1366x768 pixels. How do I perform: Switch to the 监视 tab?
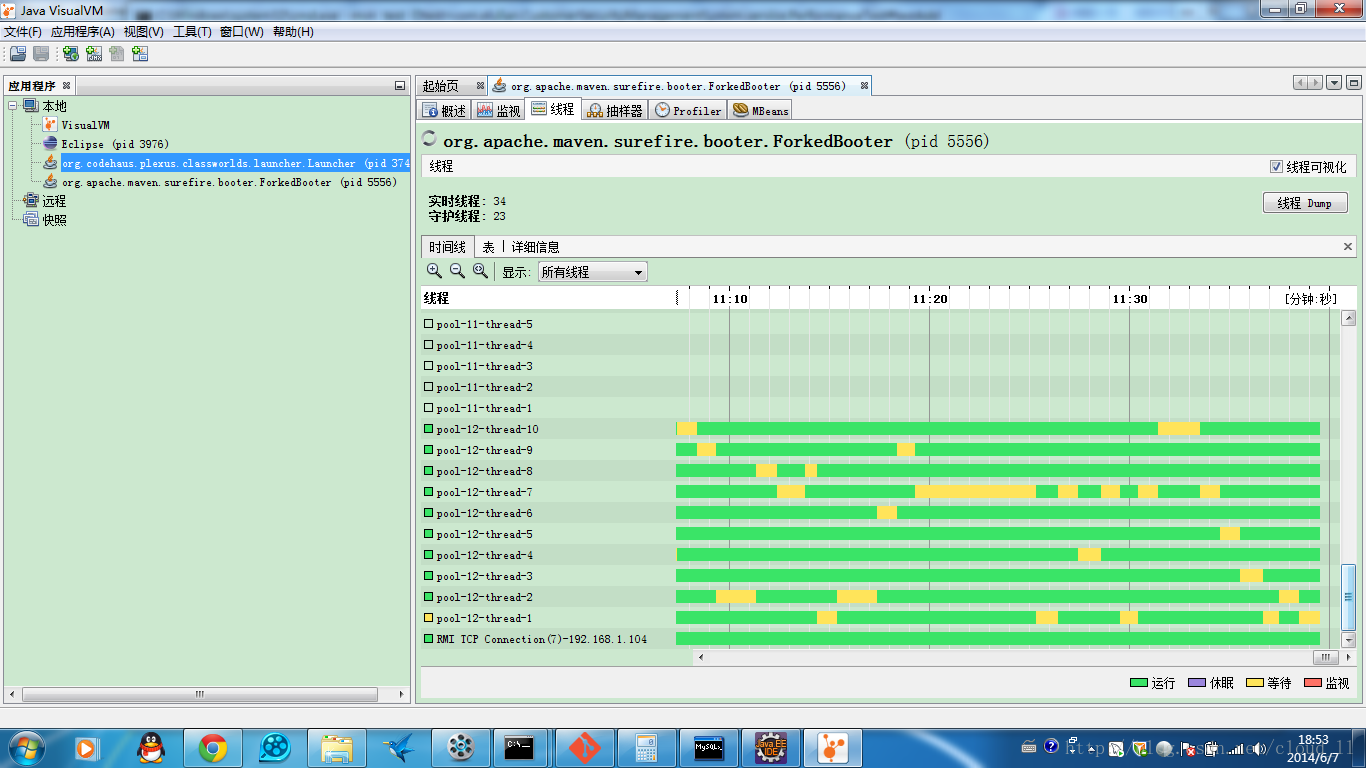[x=498, y=110]
